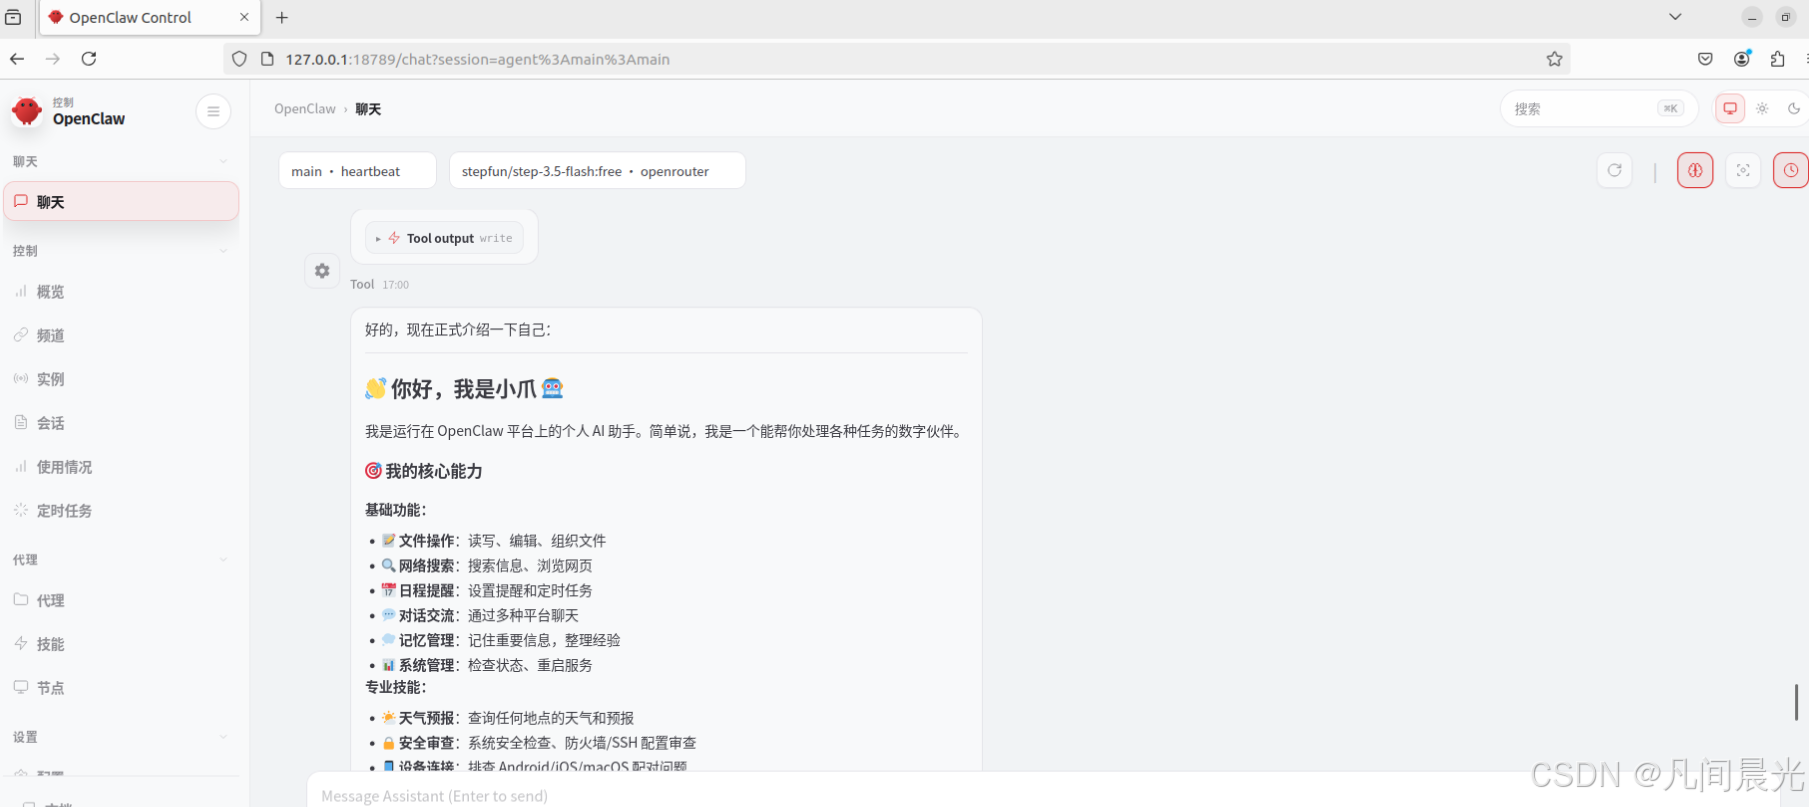Open the browser extensions puzzle icon
This screenshot has width=1809, height=807.
1777,59
